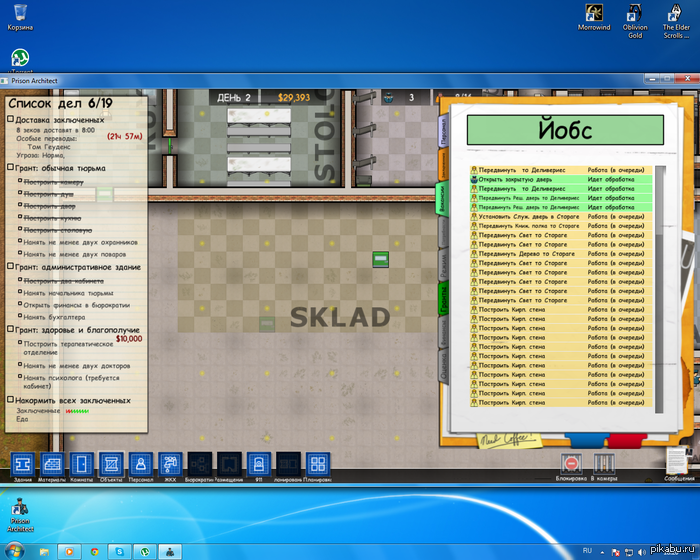Viewport: 700px width, 560px height.
Task: Open the Комнаты (Rooms) door icon
Action: (82, 465)
